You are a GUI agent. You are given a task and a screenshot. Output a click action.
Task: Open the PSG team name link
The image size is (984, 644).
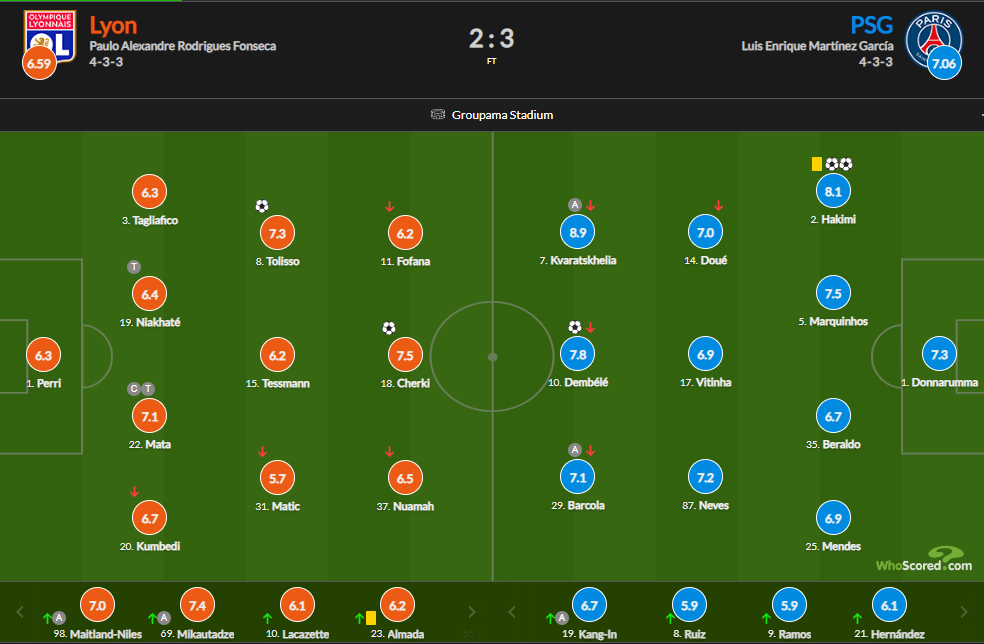click(871, 25)
